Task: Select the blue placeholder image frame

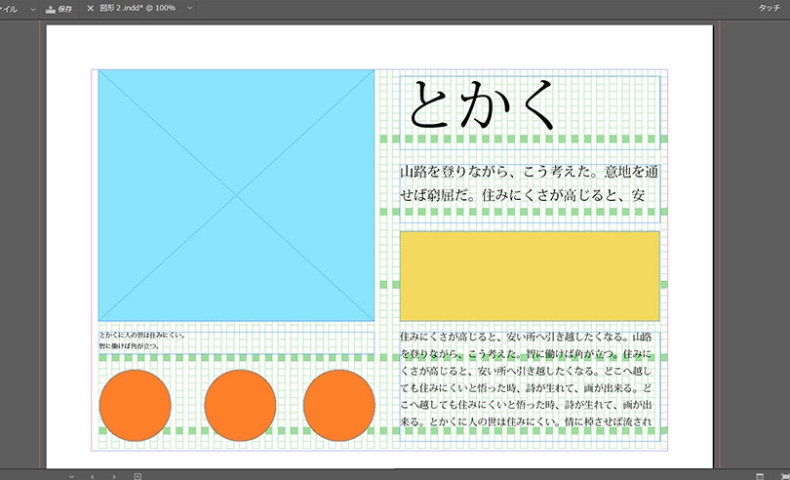Action: click(236, 195)
